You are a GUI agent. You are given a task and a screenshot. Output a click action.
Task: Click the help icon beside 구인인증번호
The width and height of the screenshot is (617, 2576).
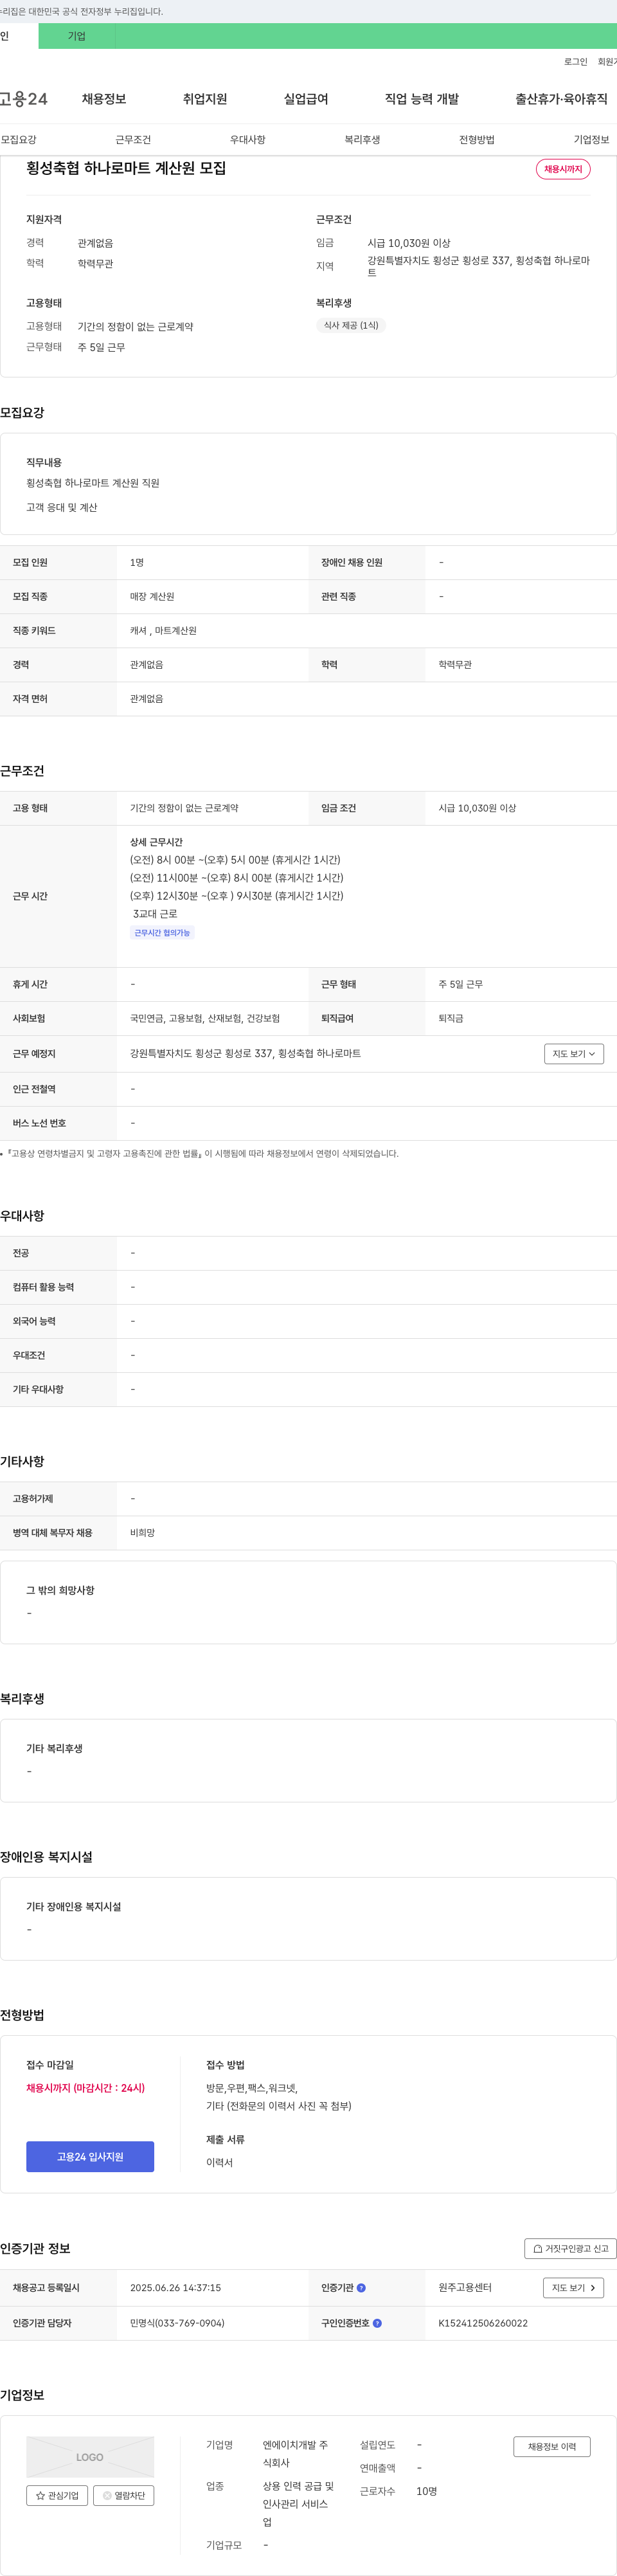tap(377, 2323)
